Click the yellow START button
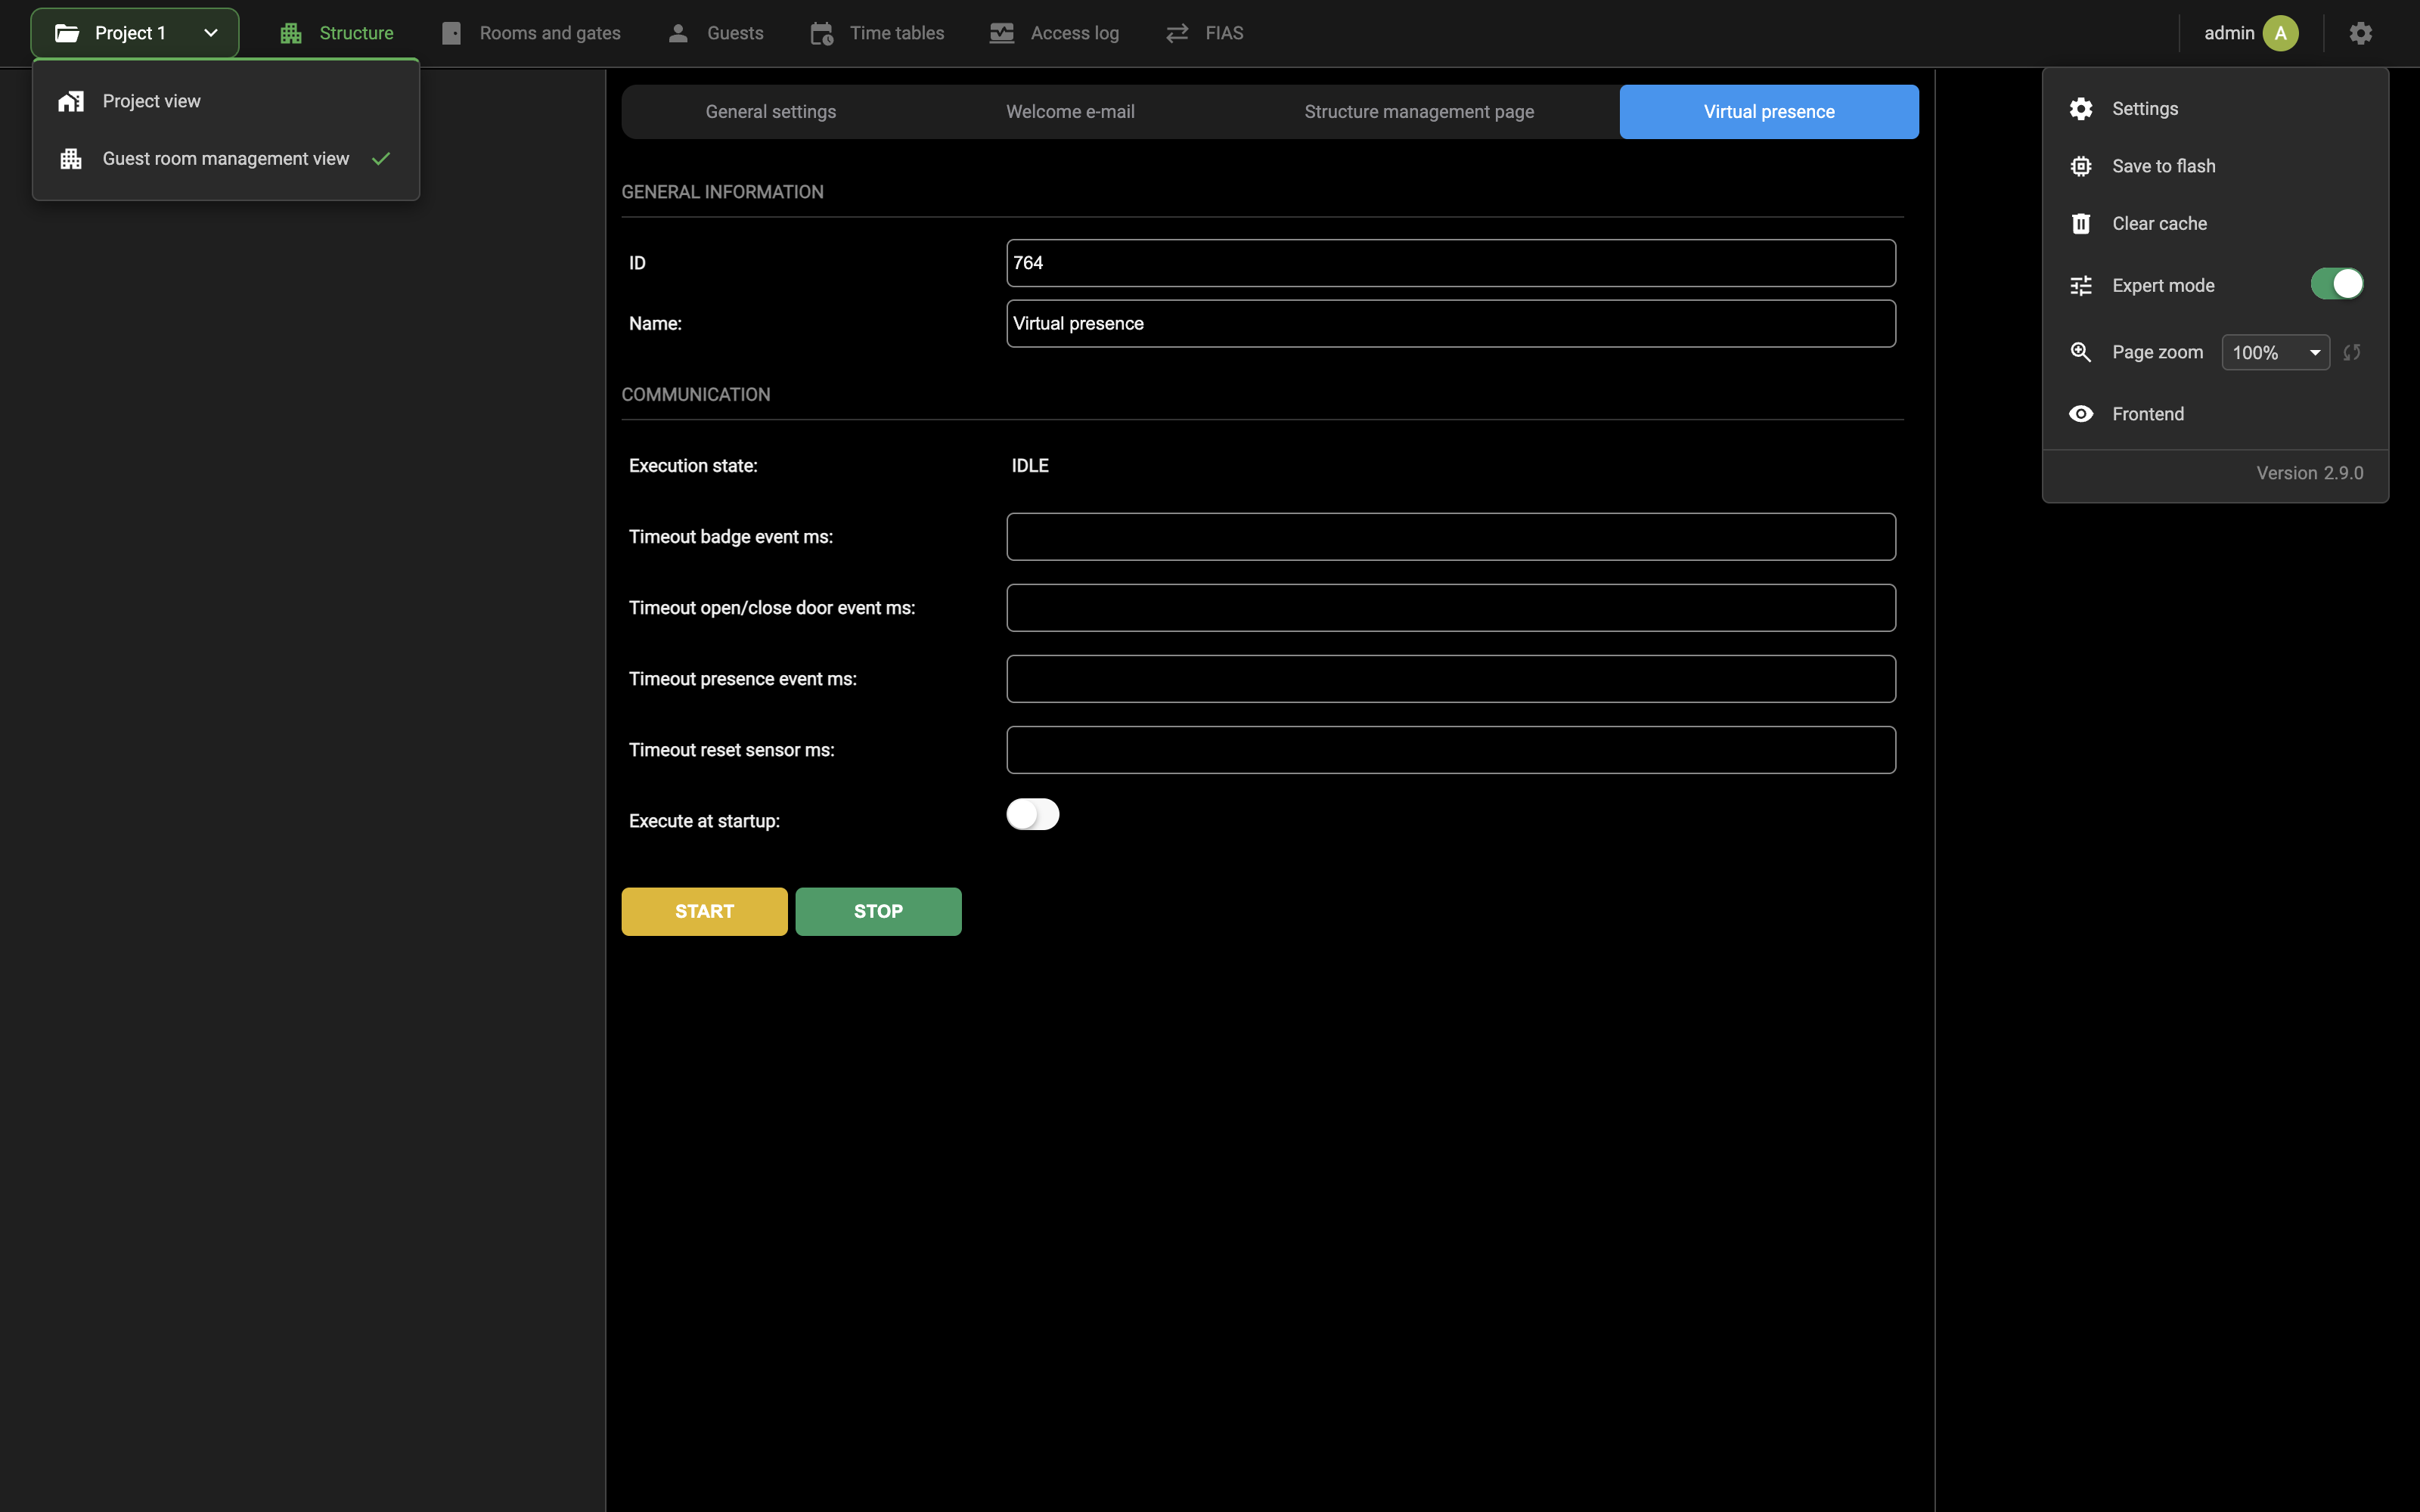 pos(704,911)
